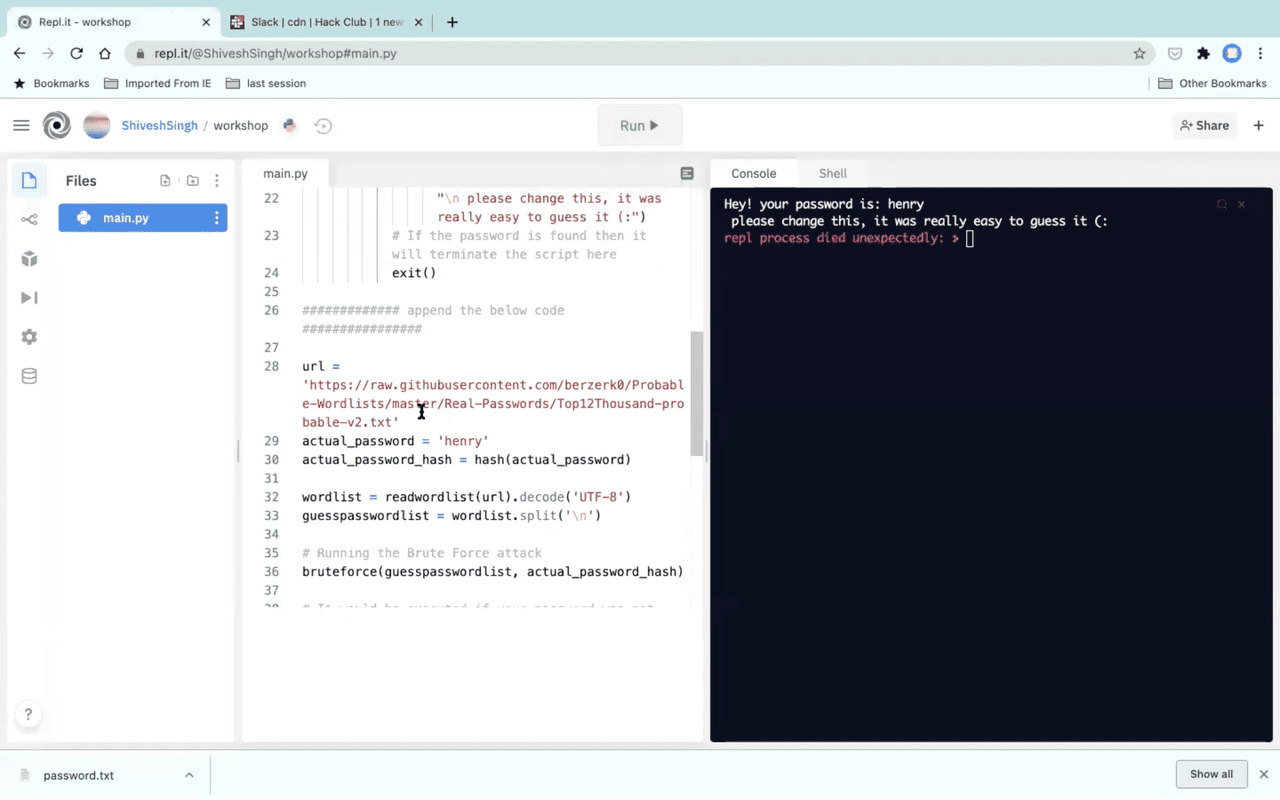Open the main.py file options menu

[x=216, y=218]
